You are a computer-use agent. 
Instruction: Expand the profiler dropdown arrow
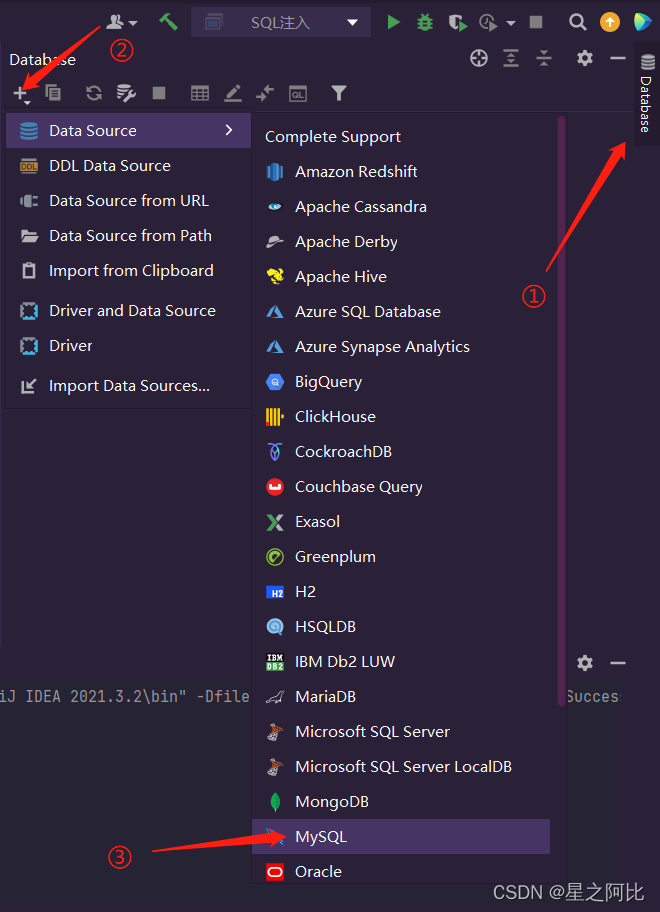pyautogui.click(x=511, y=23)
